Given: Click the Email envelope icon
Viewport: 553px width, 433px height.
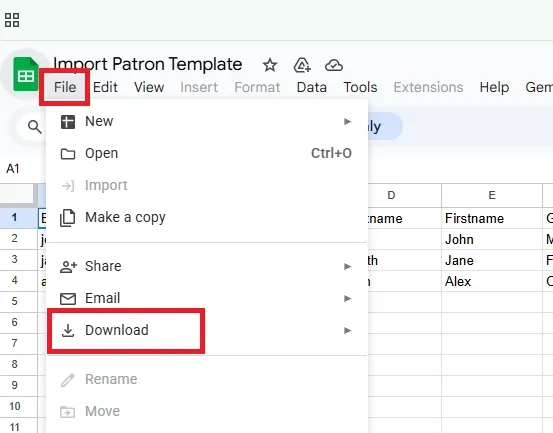Looking at the screenshot, I should click(x=68, y=299).
